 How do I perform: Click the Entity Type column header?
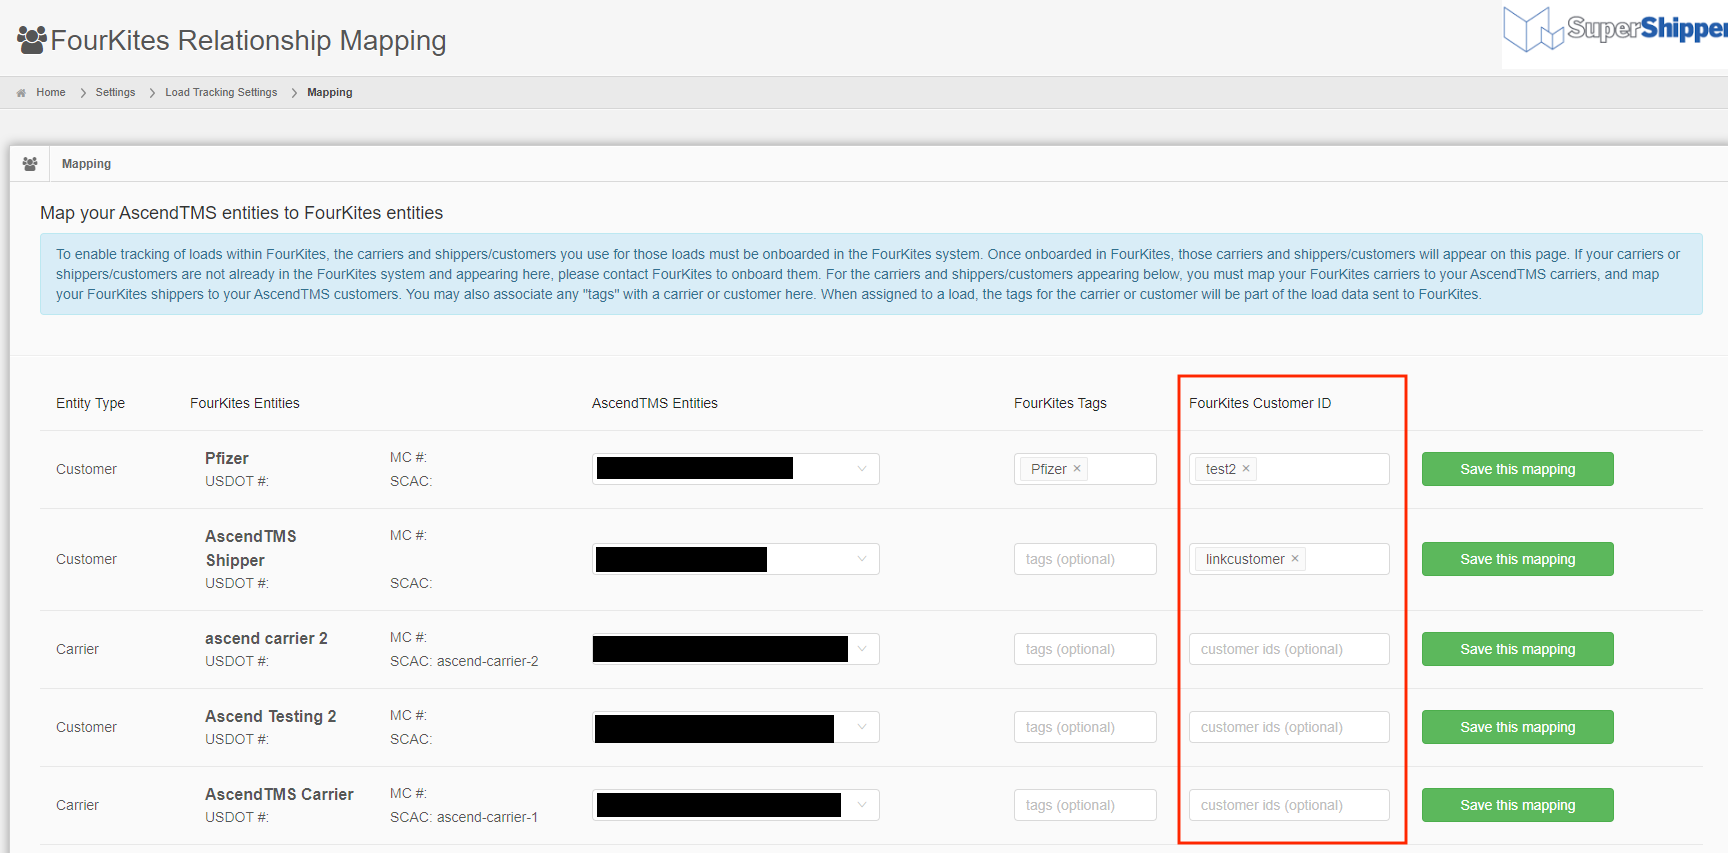[90, 403]
